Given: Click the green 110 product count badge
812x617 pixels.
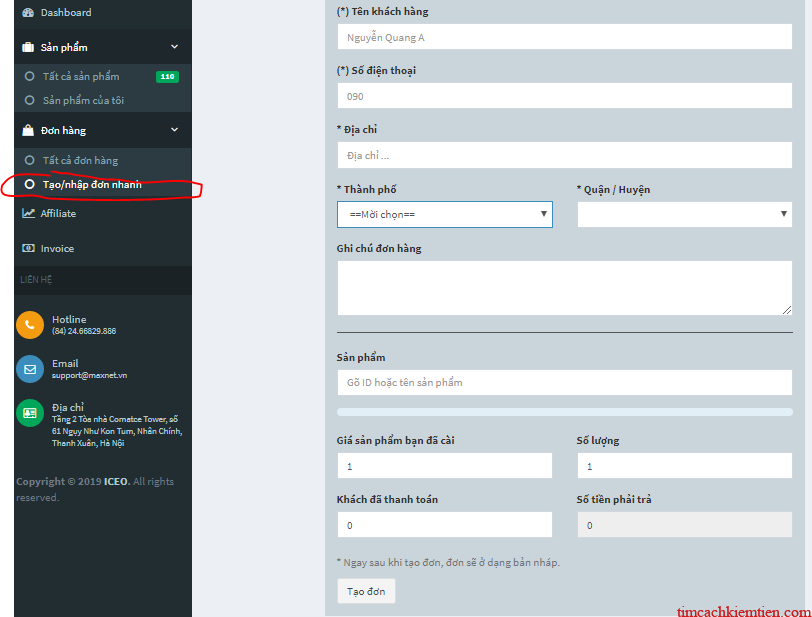Looking at the screenshot, I should (167, 77).
